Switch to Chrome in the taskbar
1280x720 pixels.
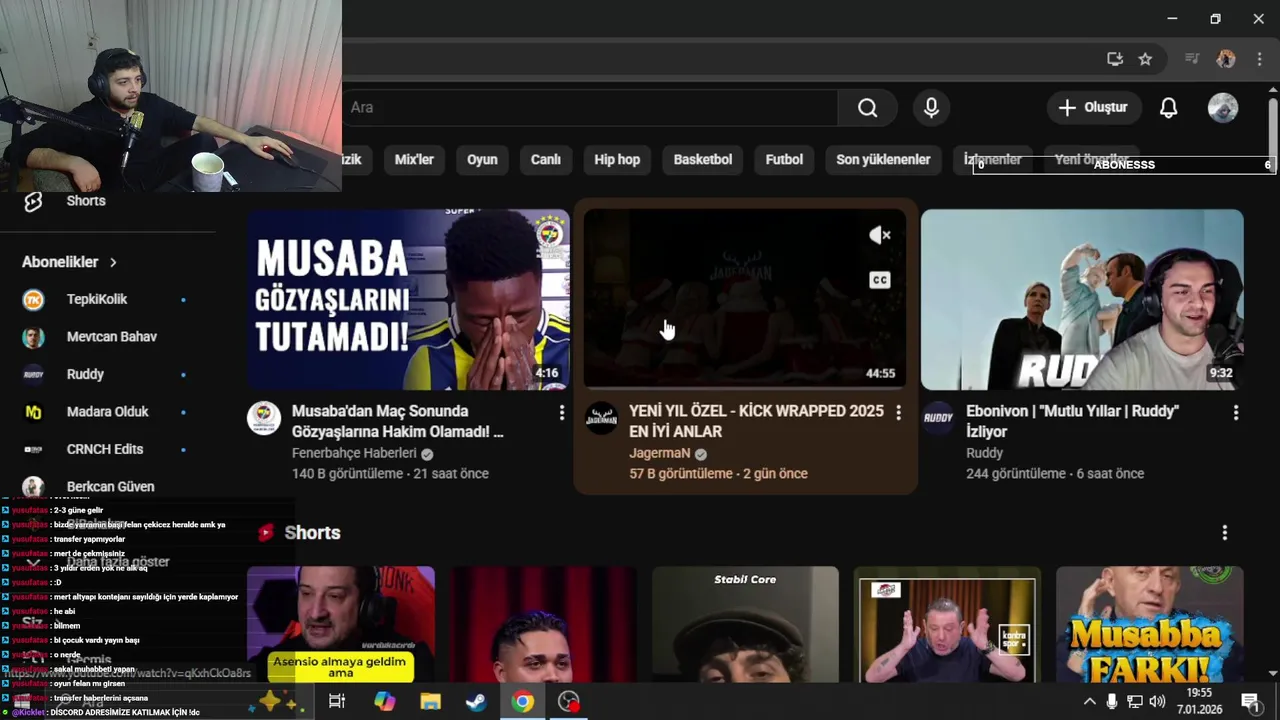pyautogui.click(x=522, y=702)
